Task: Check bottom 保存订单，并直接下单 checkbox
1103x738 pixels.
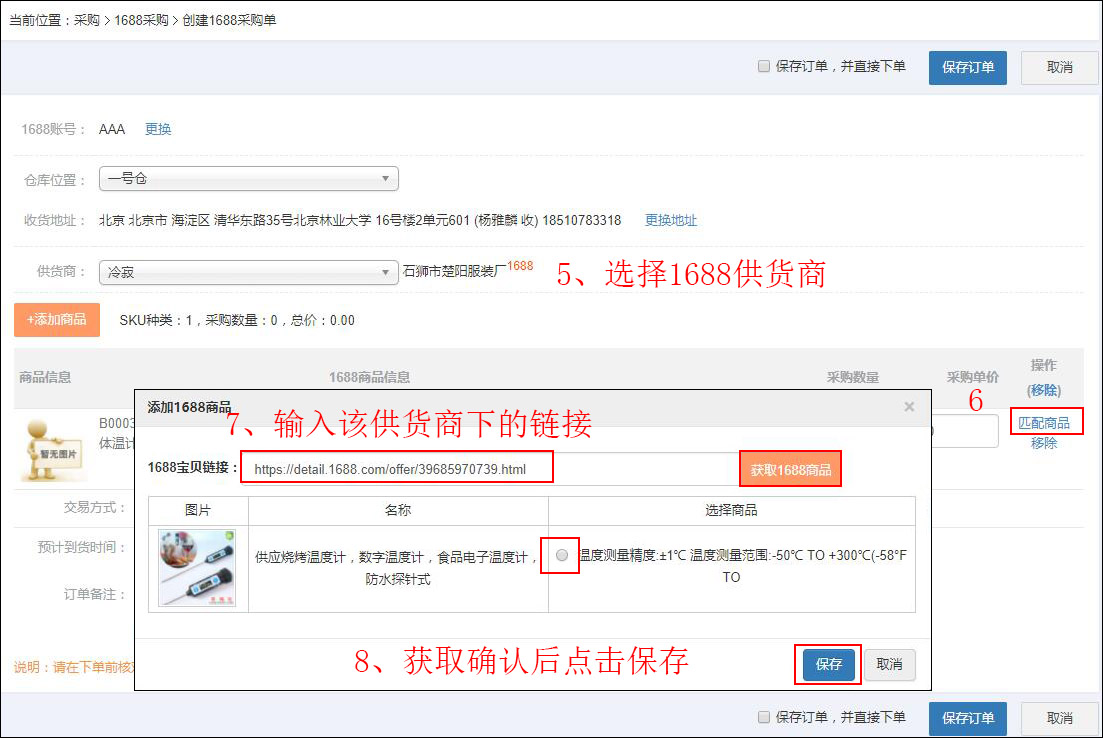Action: pos(764,717)
